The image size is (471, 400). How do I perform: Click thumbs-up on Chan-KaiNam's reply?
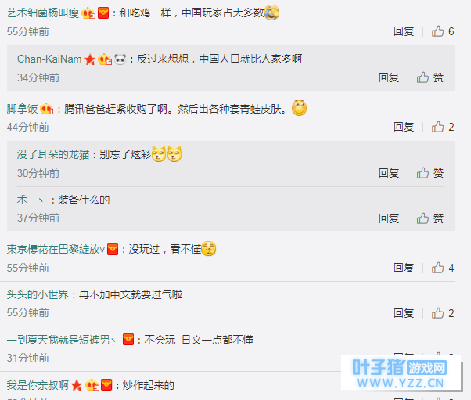430,78
